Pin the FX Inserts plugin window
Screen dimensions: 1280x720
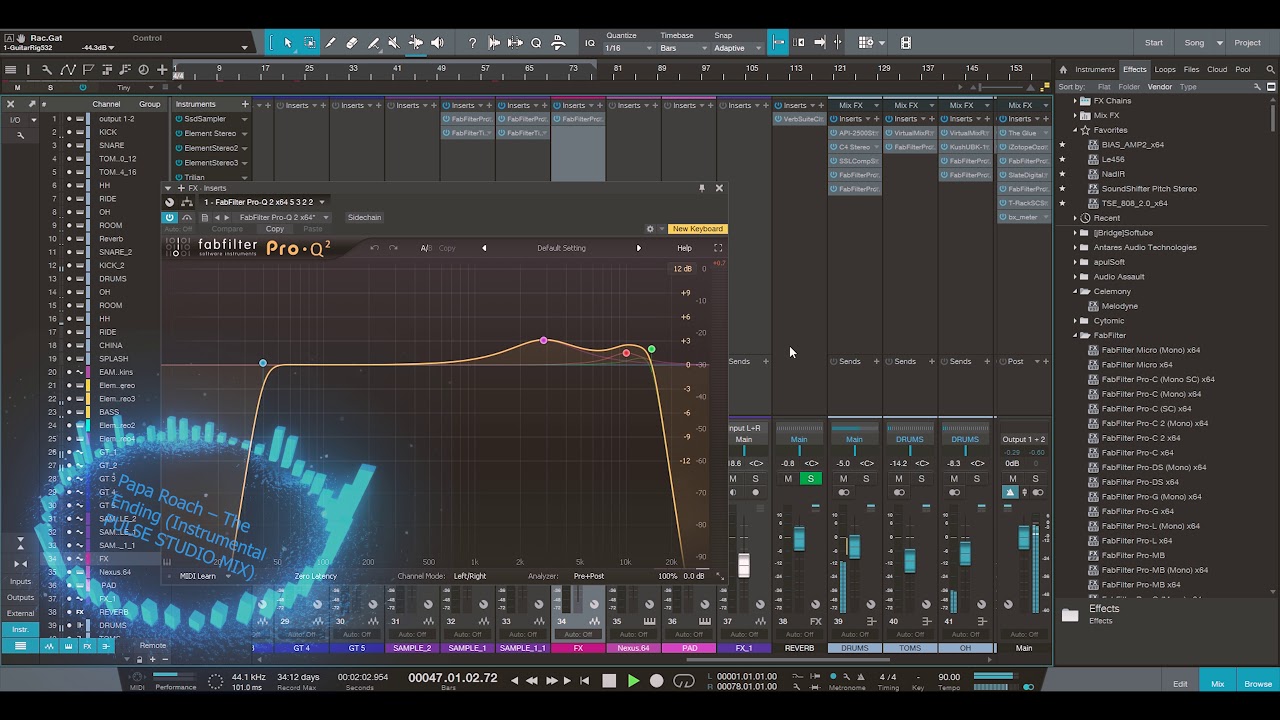702,188
